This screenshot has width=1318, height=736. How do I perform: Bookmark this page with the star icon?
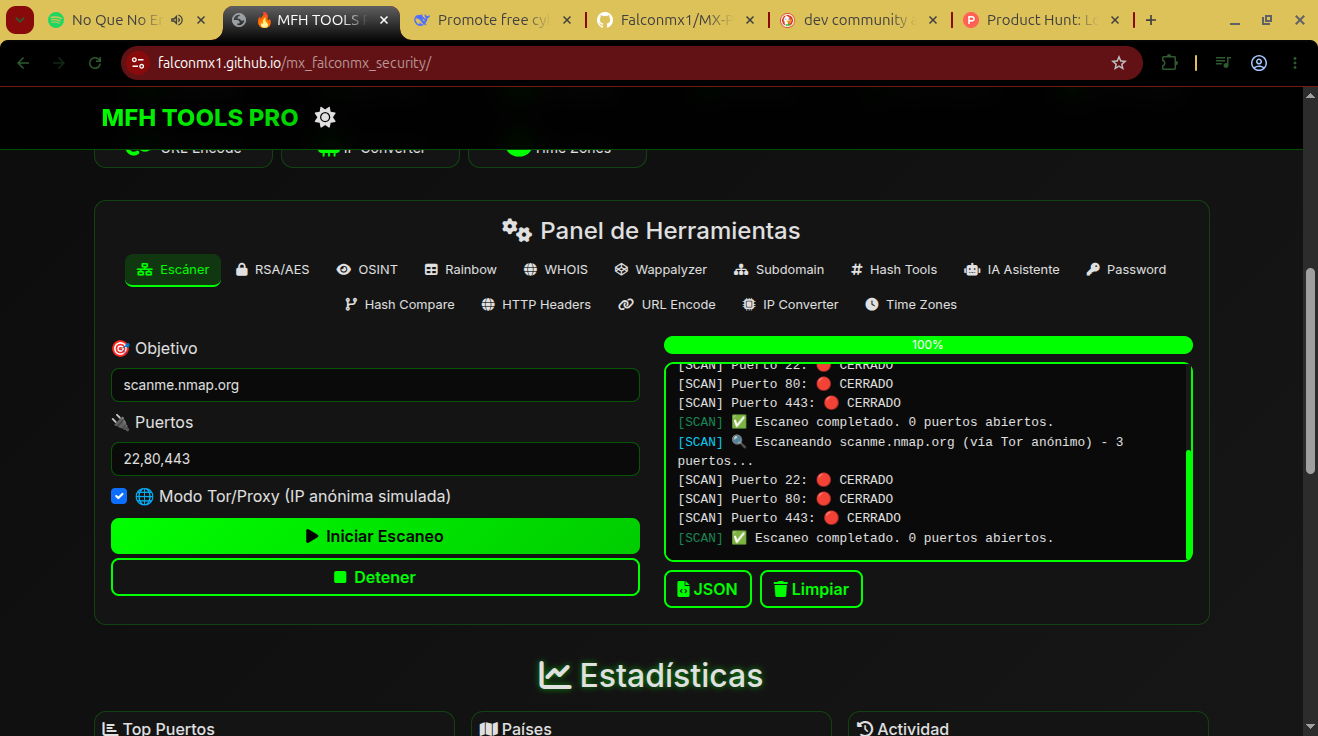pos(1119,63)
